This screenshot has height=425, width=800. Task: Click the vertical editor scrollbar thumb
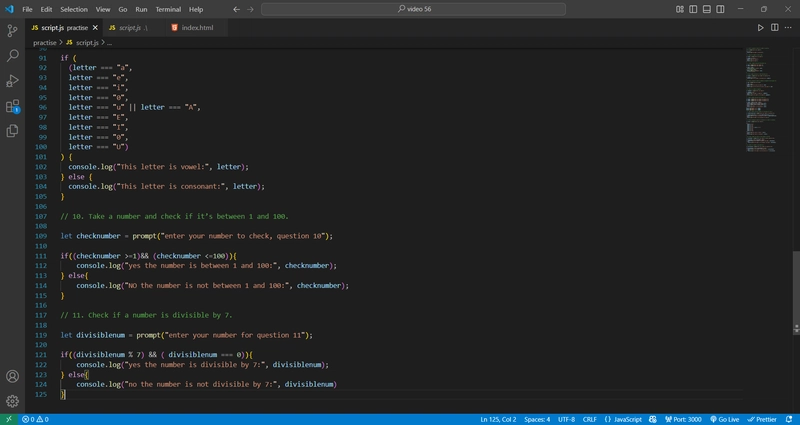(x=796, y=293)
